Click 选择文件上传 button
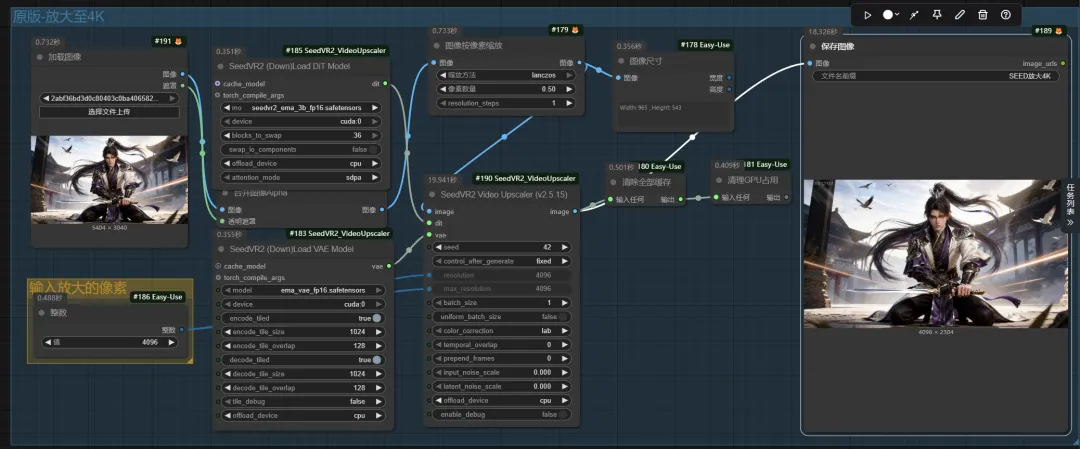 109,112
